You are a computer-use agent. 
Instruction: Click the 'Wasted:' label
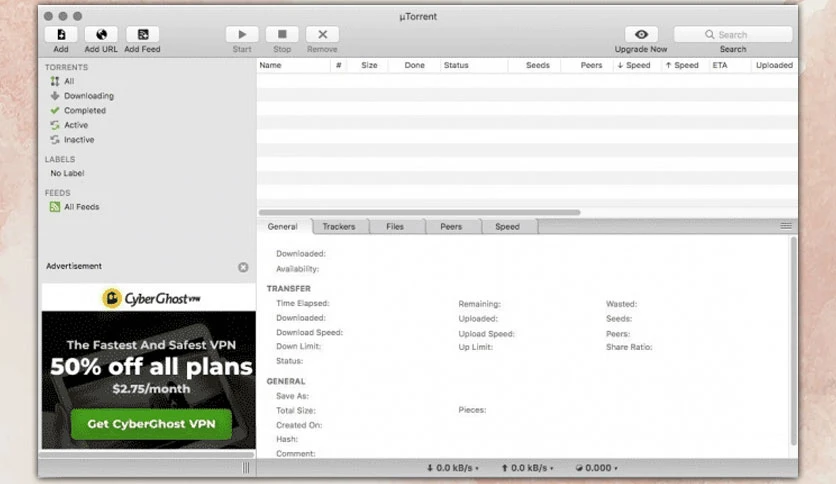pyautogui.click(x=621, y=304)
